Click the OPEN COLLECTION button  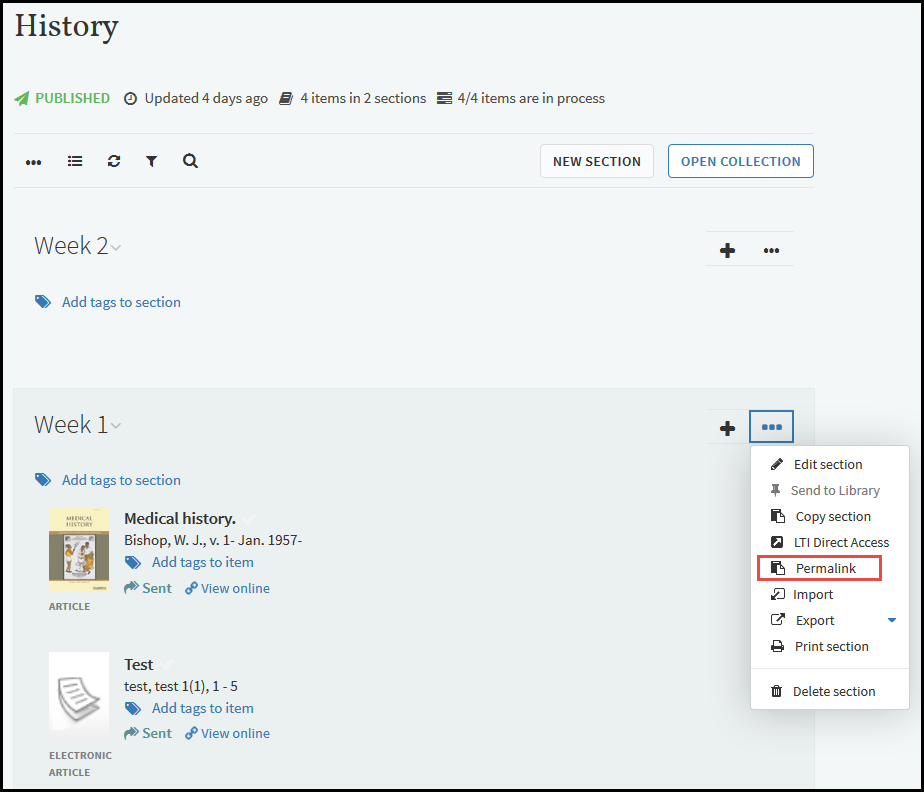coord(740,161)
